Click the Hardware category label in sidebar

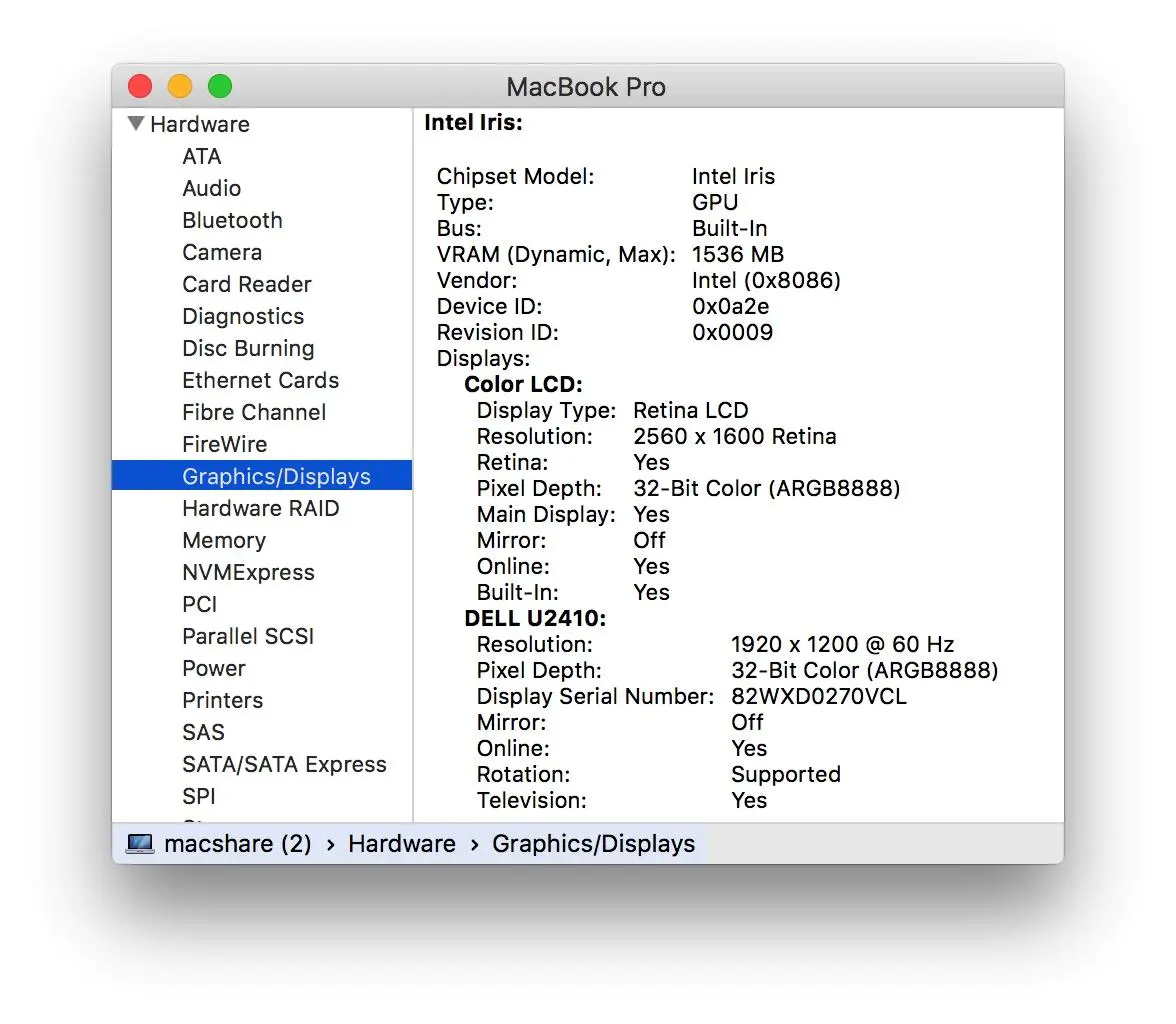(200, 125)
